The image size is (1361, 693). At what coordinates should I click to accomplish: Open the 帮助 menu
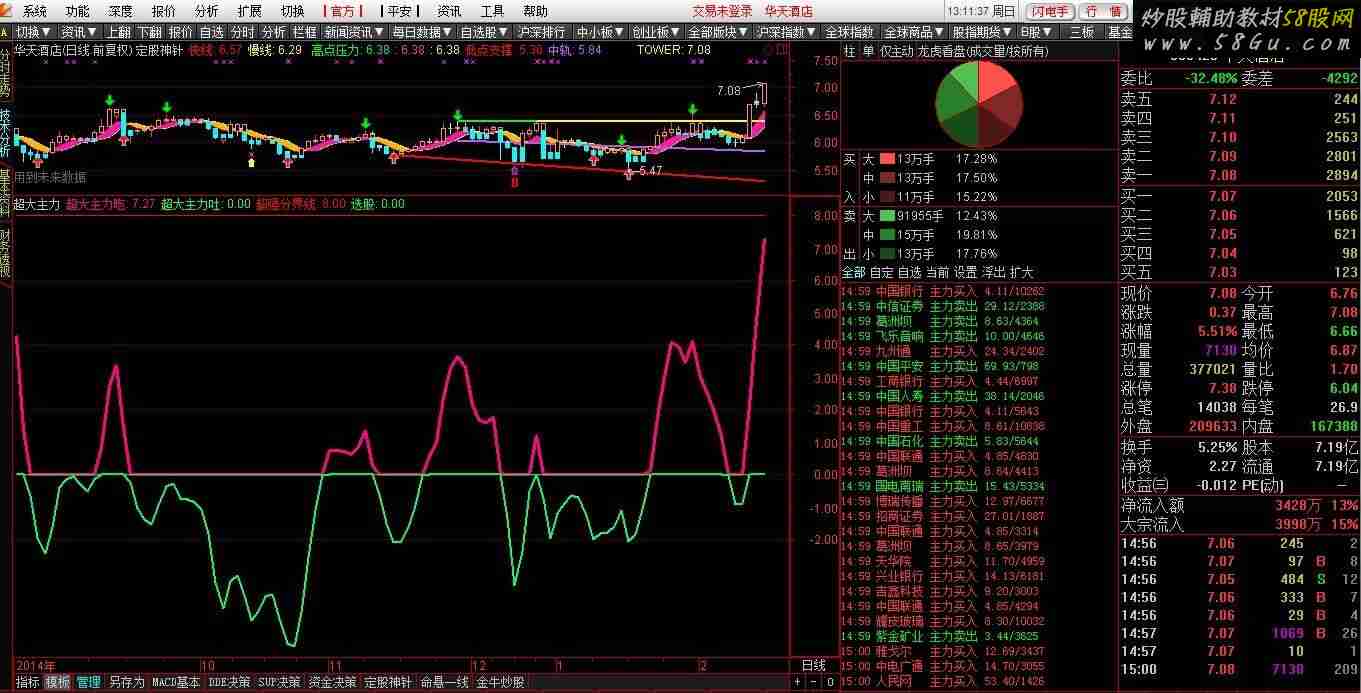(536, 11)
